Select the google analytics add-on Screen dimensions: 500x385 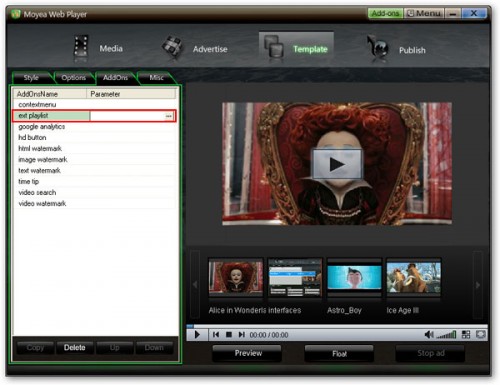pyautogui.click(x=94, y=127)
